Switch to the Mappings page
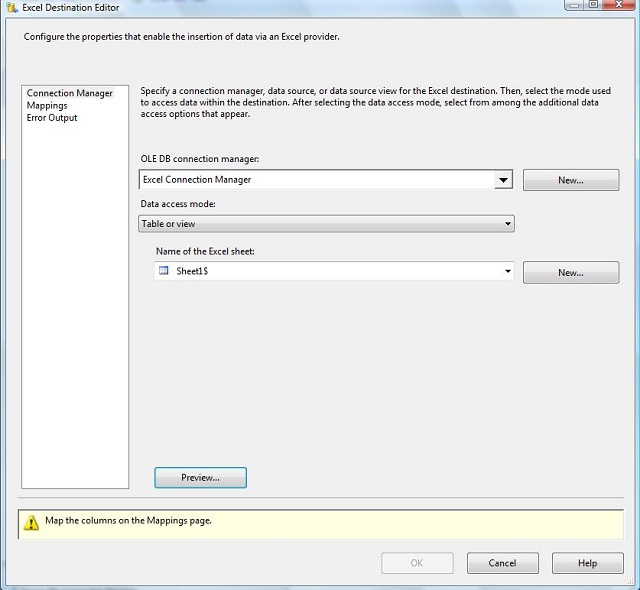This screenshot has width=640, height=590. [x=47, y=105]
